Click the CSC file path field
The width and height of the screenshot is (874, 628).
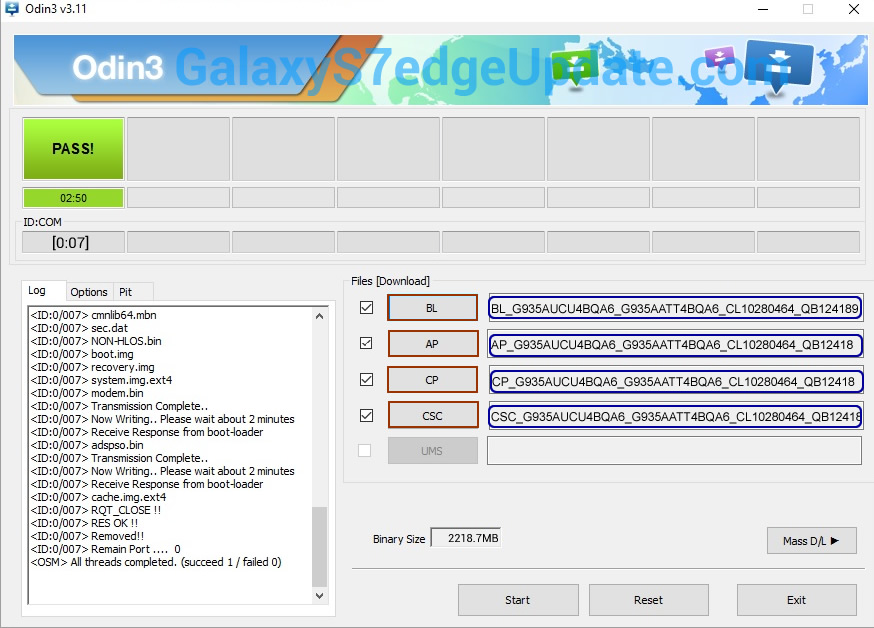675,416
